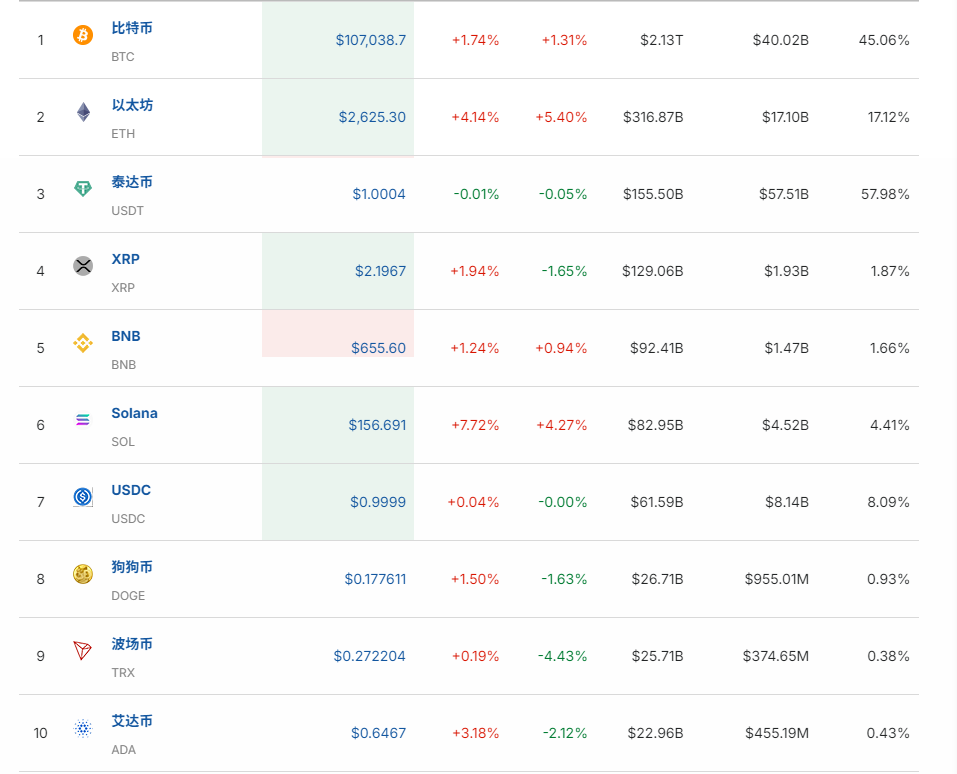The image size is (957, 774).
Task: Click USDC price $0.9999
Action: [x=378, y=502]
